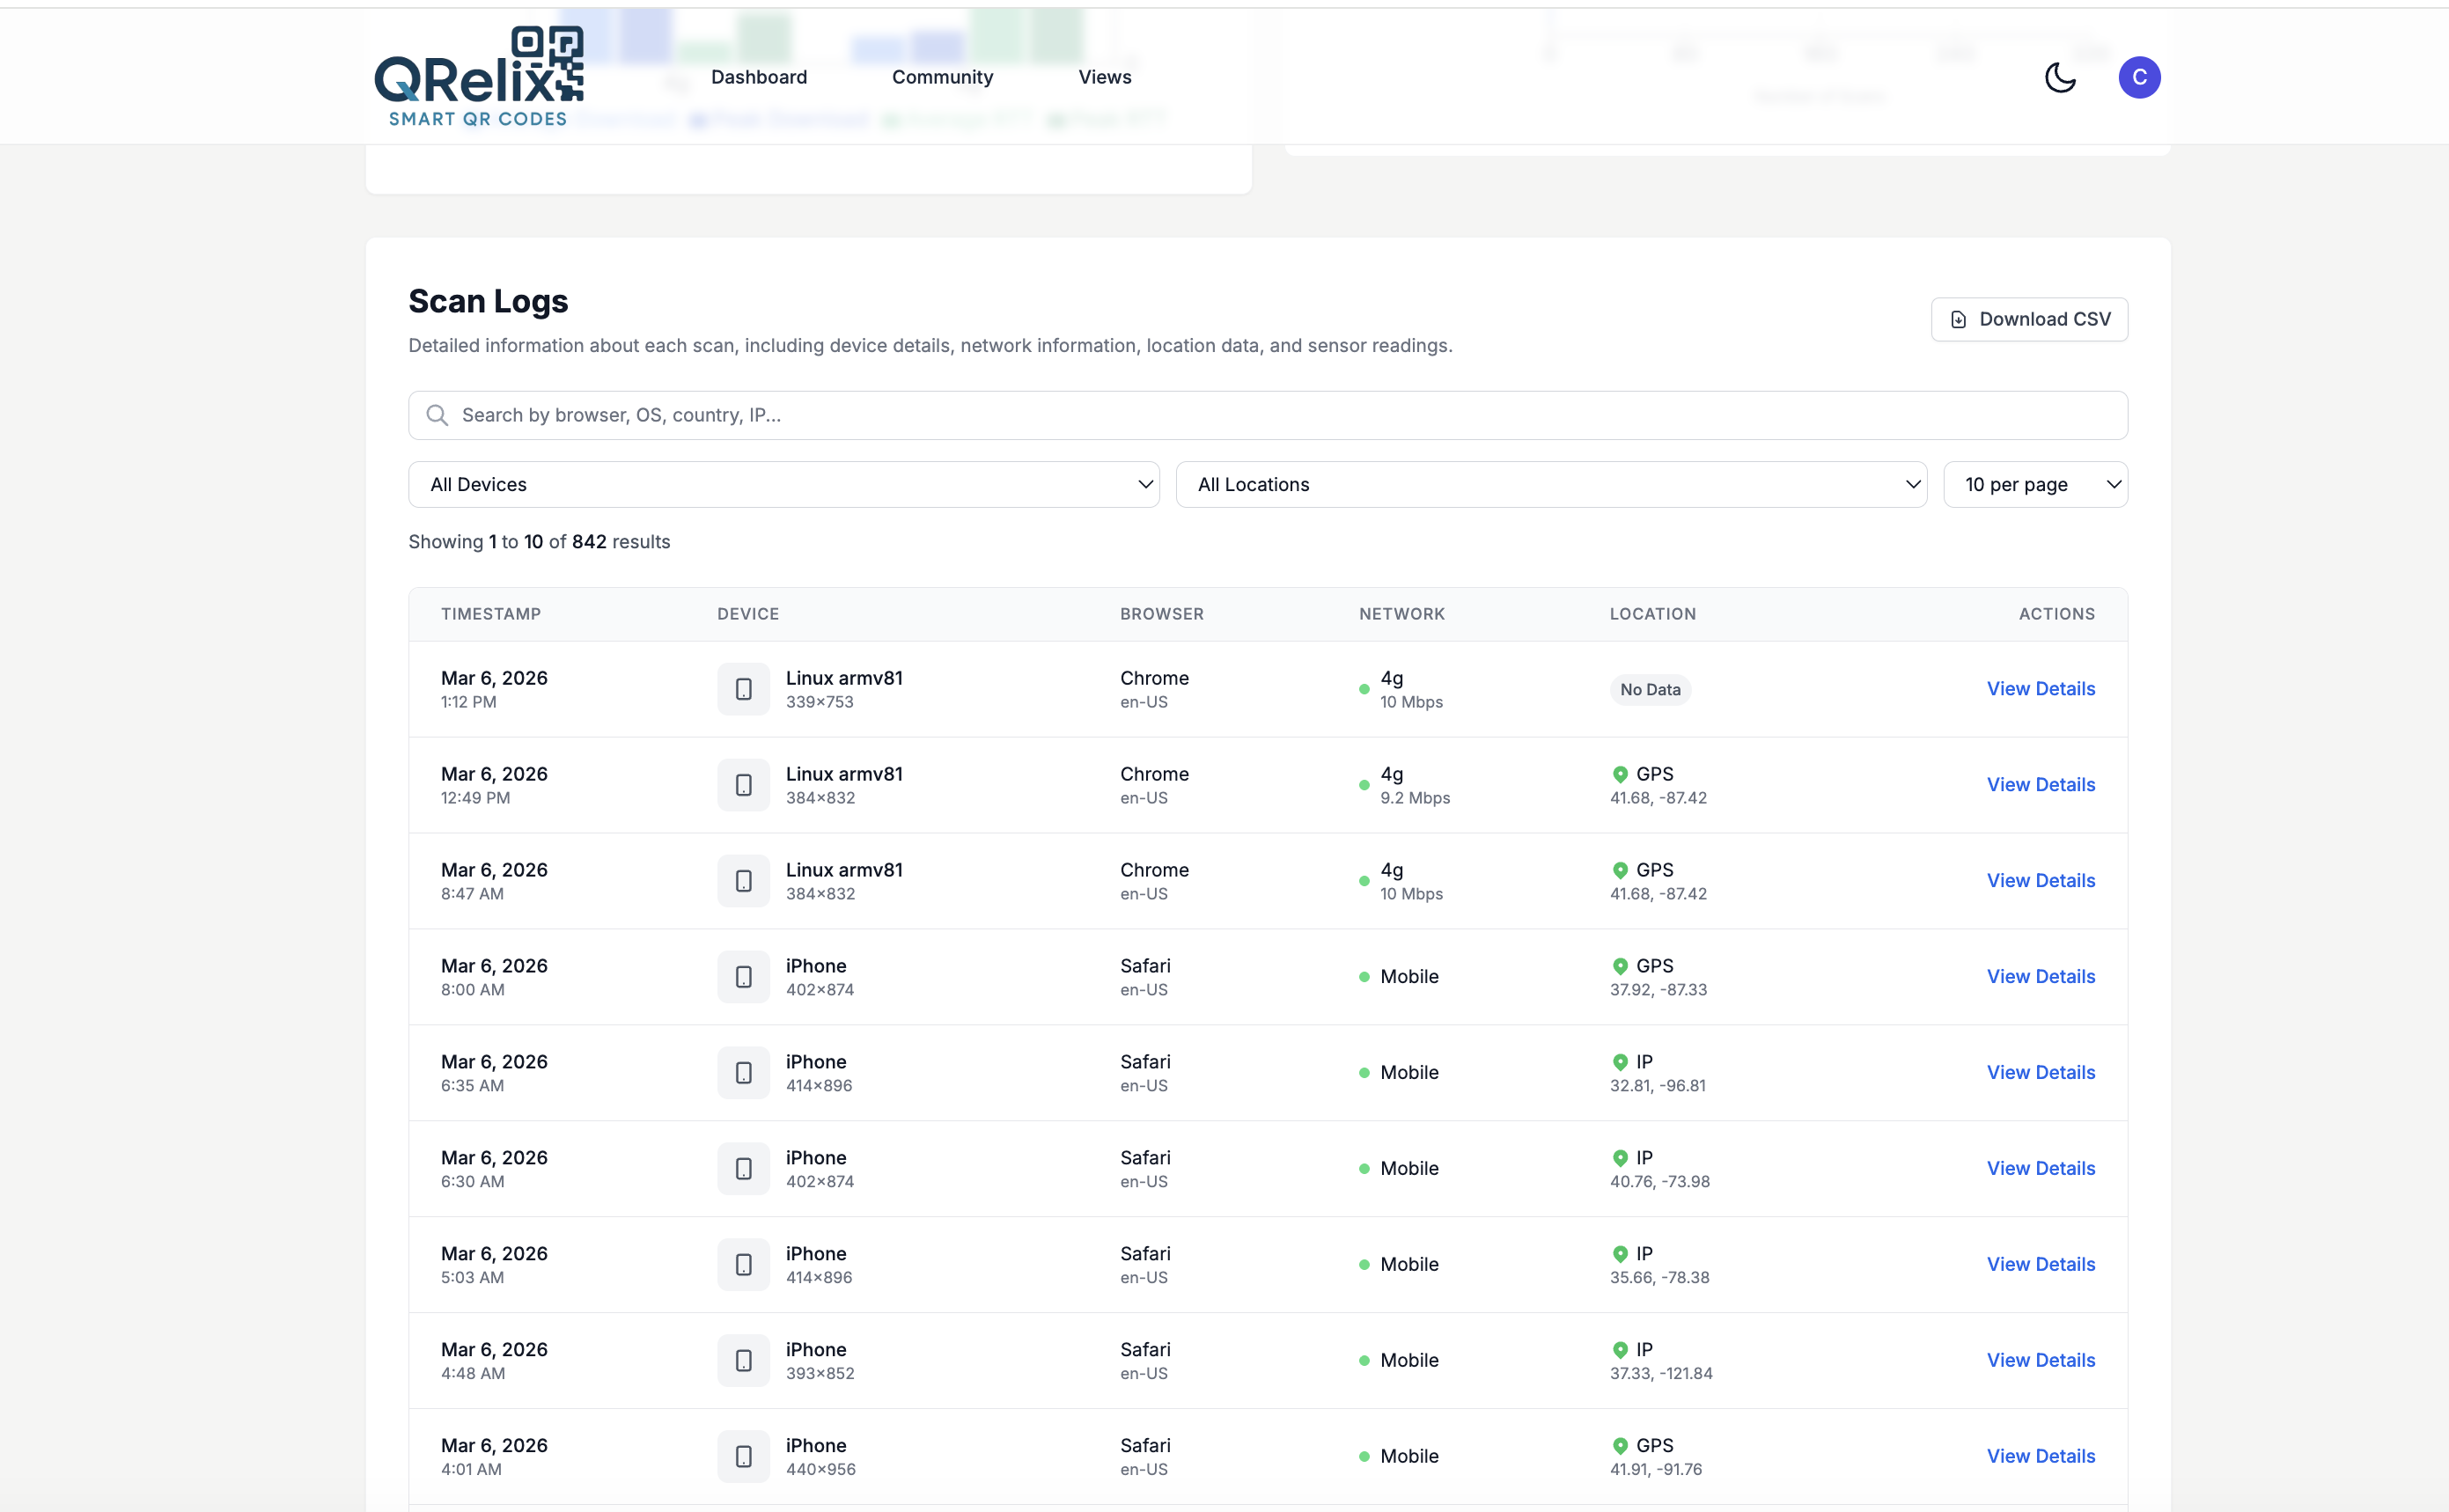This screenshot has height=1512, width=2449.
Task: Download CSV of scan logs
Action: pos(2029,319)
